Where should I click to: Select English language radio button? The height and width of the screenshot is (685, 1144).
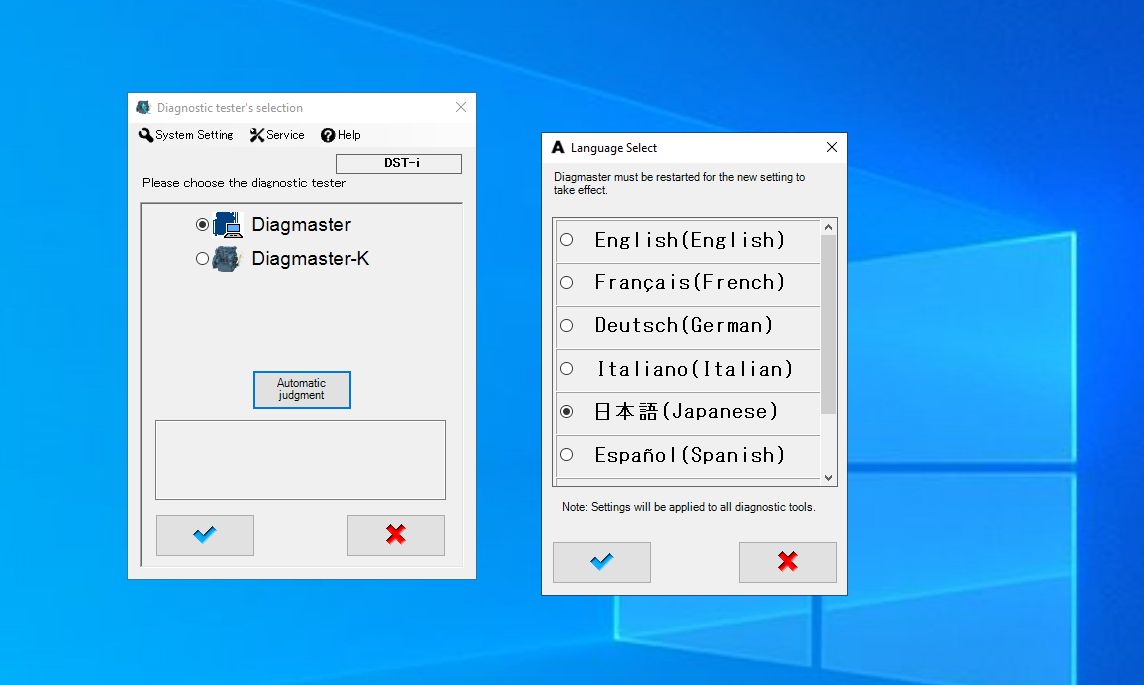click(566, 239)
